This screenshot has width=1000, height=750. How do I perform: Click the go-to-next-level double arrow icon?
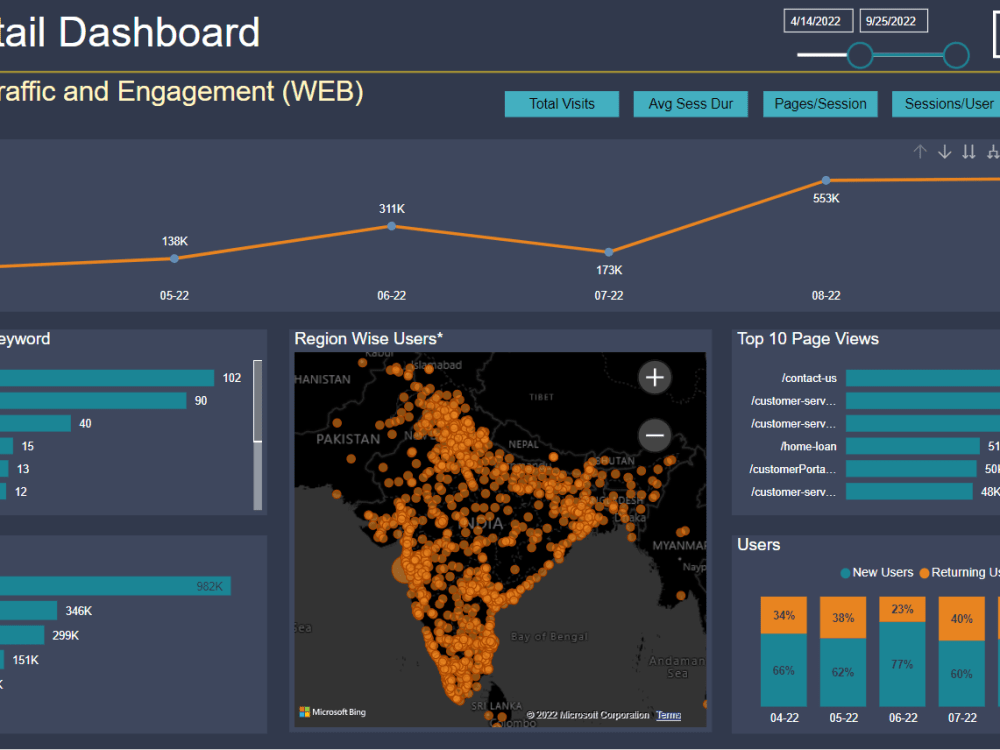tap(968, 151)
